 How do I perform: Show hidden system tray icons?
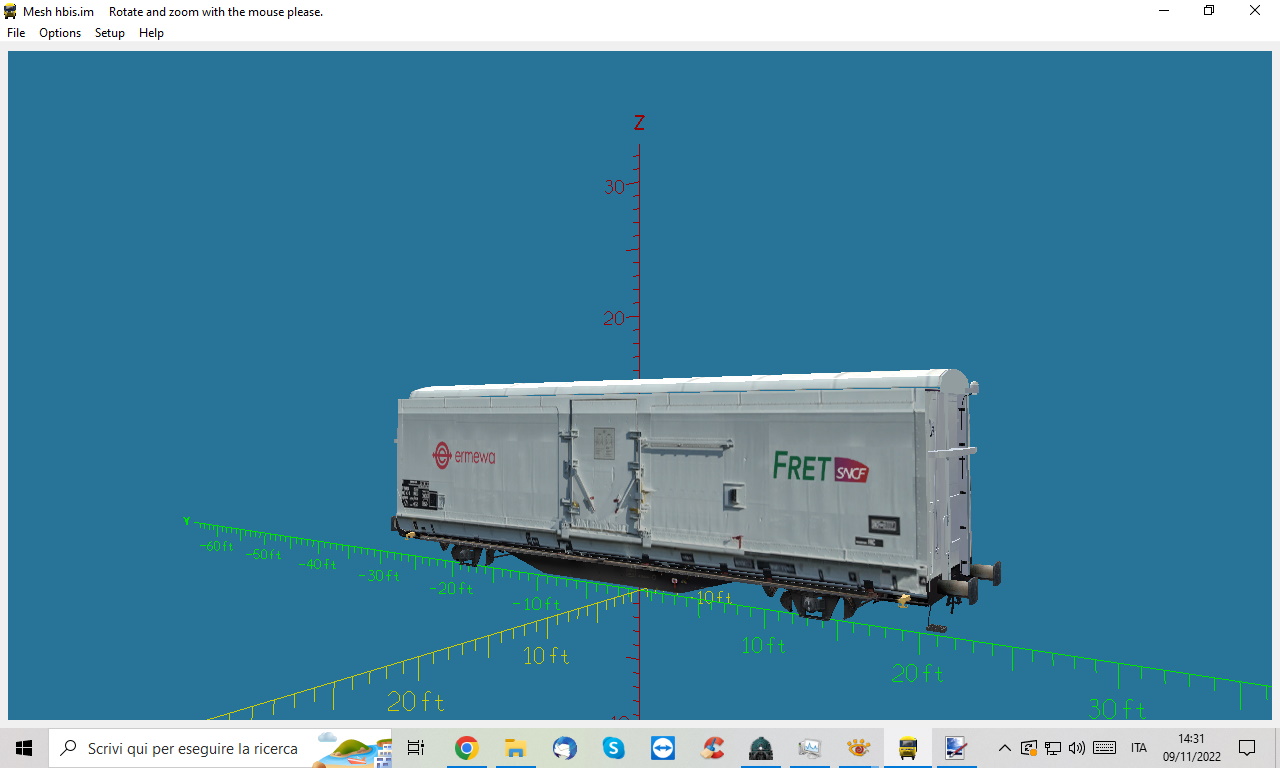coord(1005,748)
